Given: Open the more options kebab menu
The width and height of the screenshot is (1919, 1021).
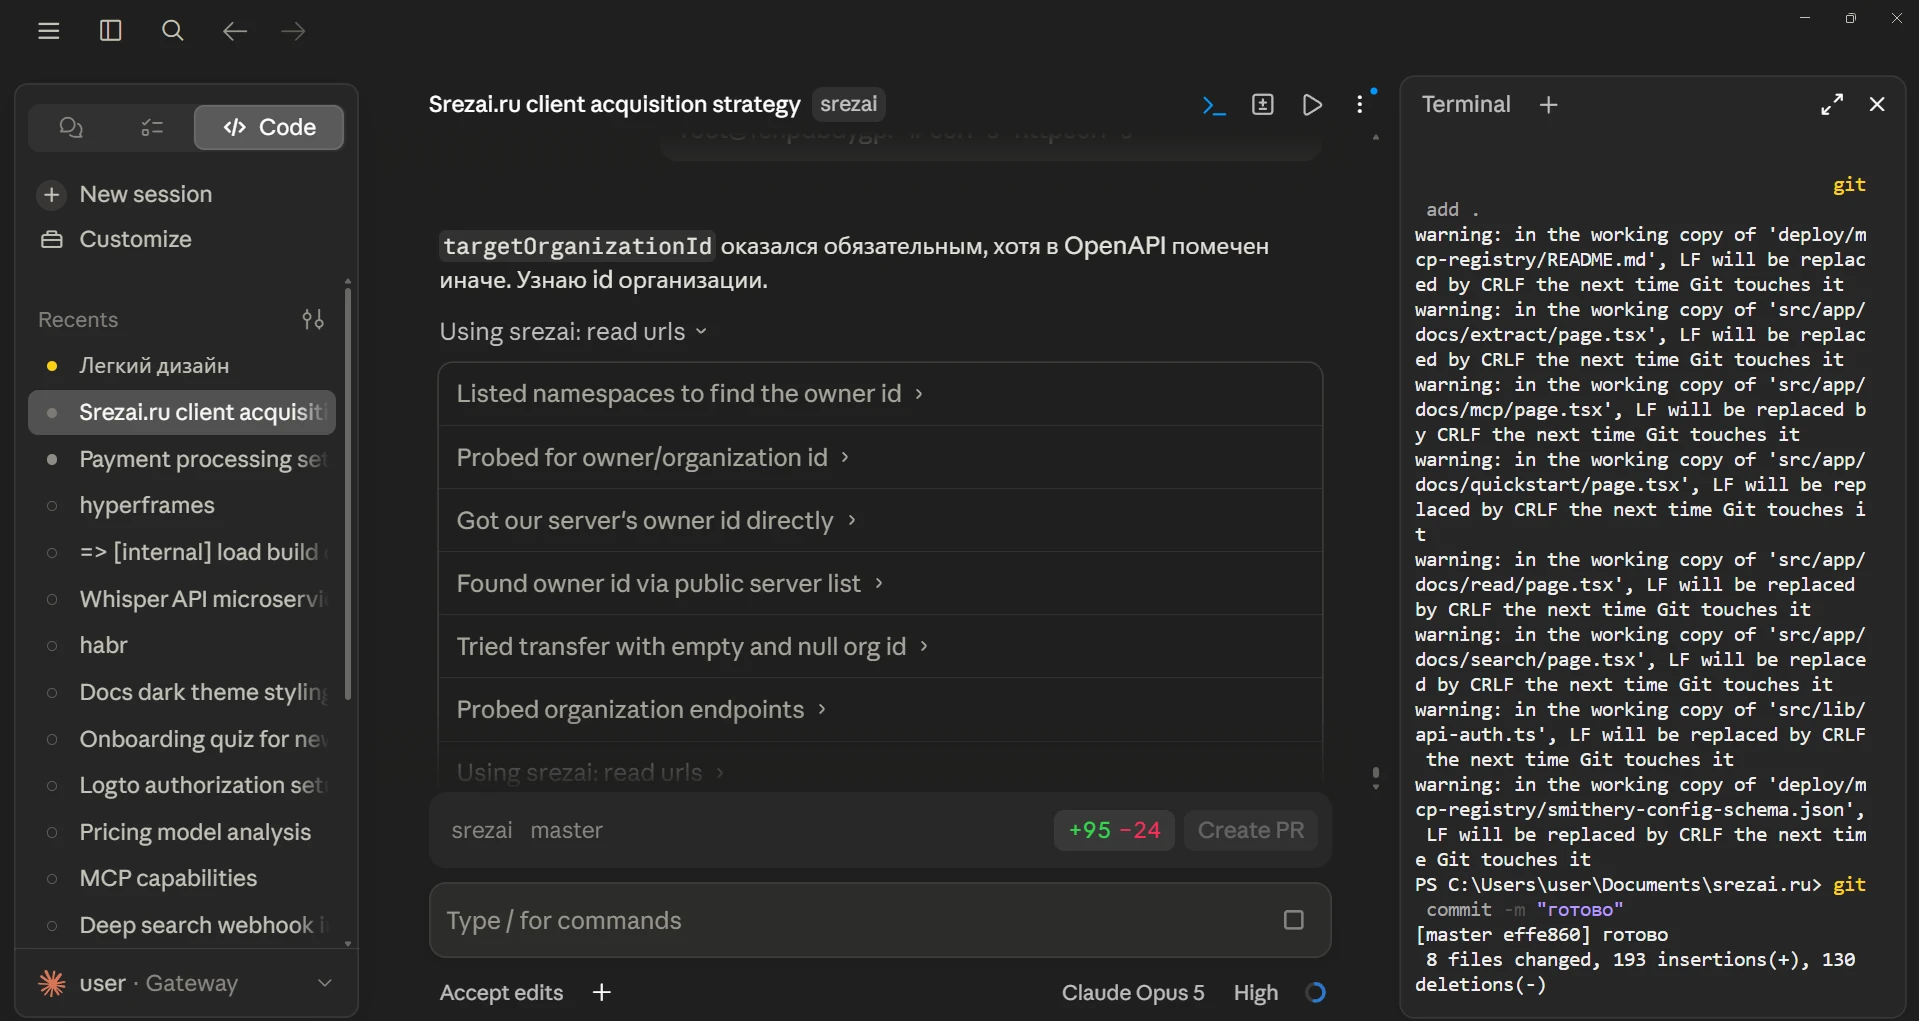Looking at the screenshot, I should pyautogui.click(x=1360, y=105).
